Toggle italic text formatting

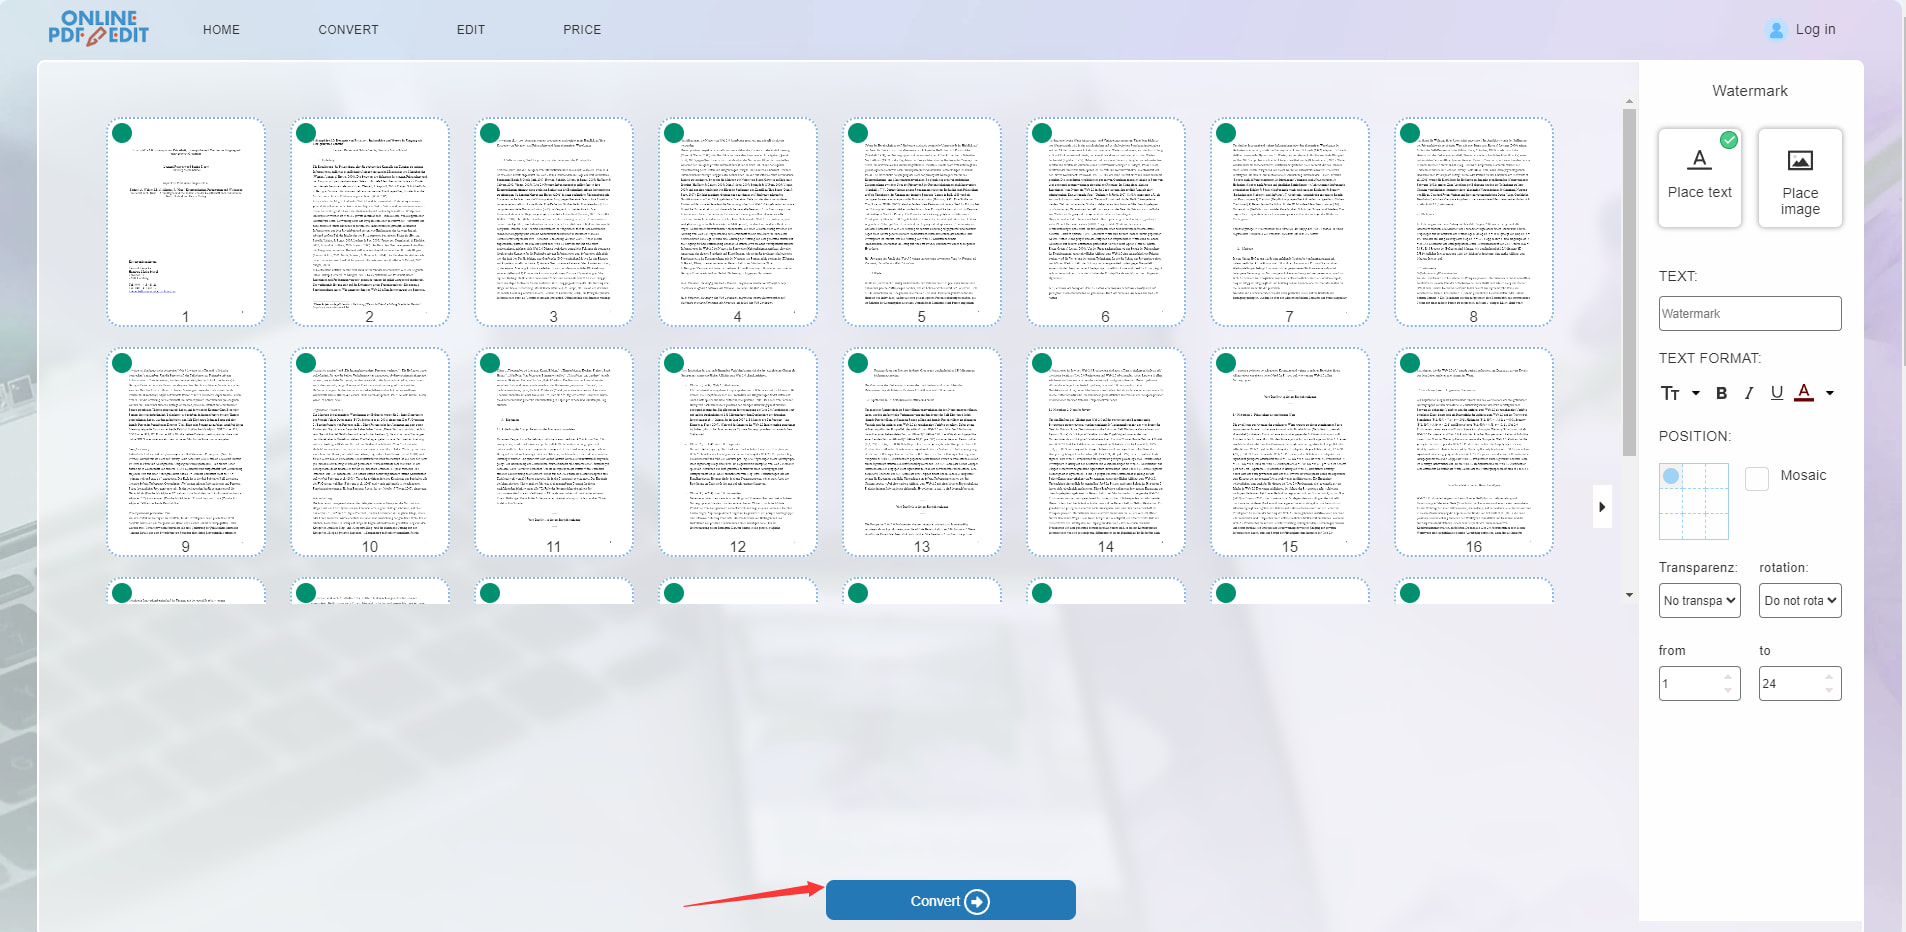pos(1749,393)
